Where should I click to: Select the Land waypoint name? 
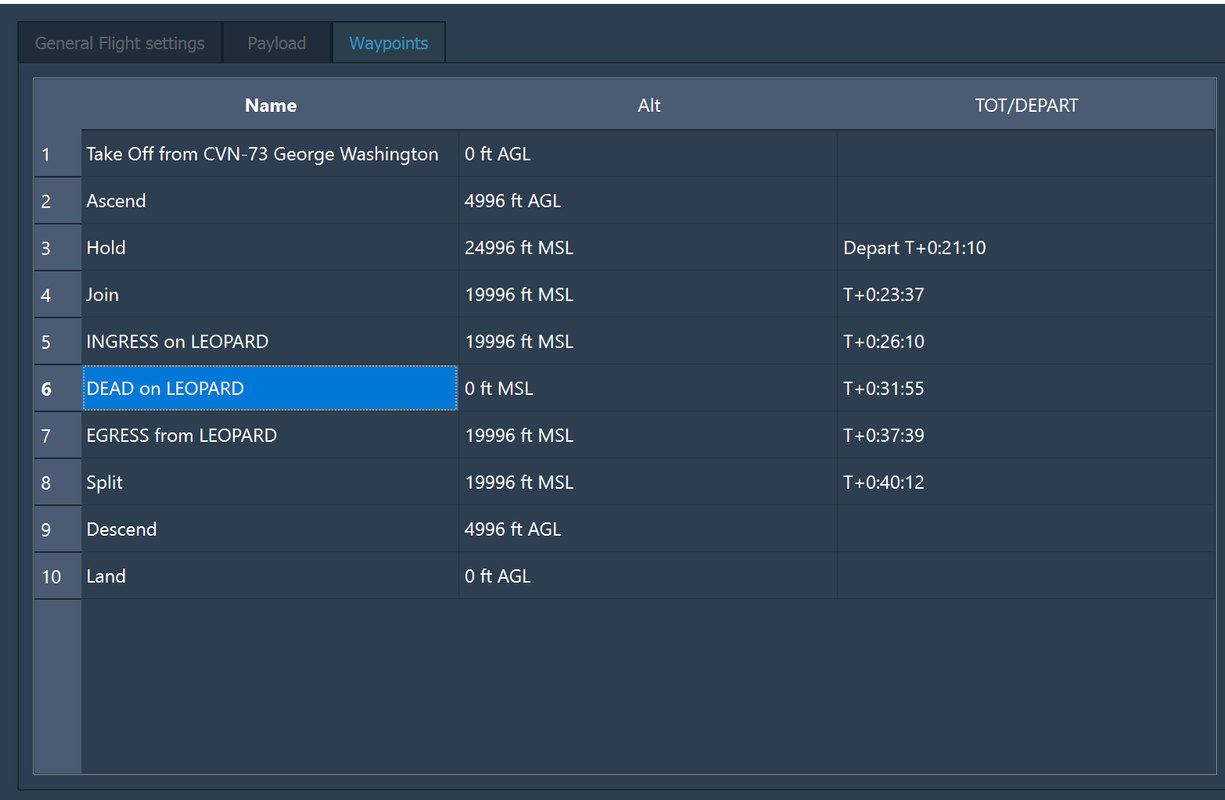[x=270, y=577]
